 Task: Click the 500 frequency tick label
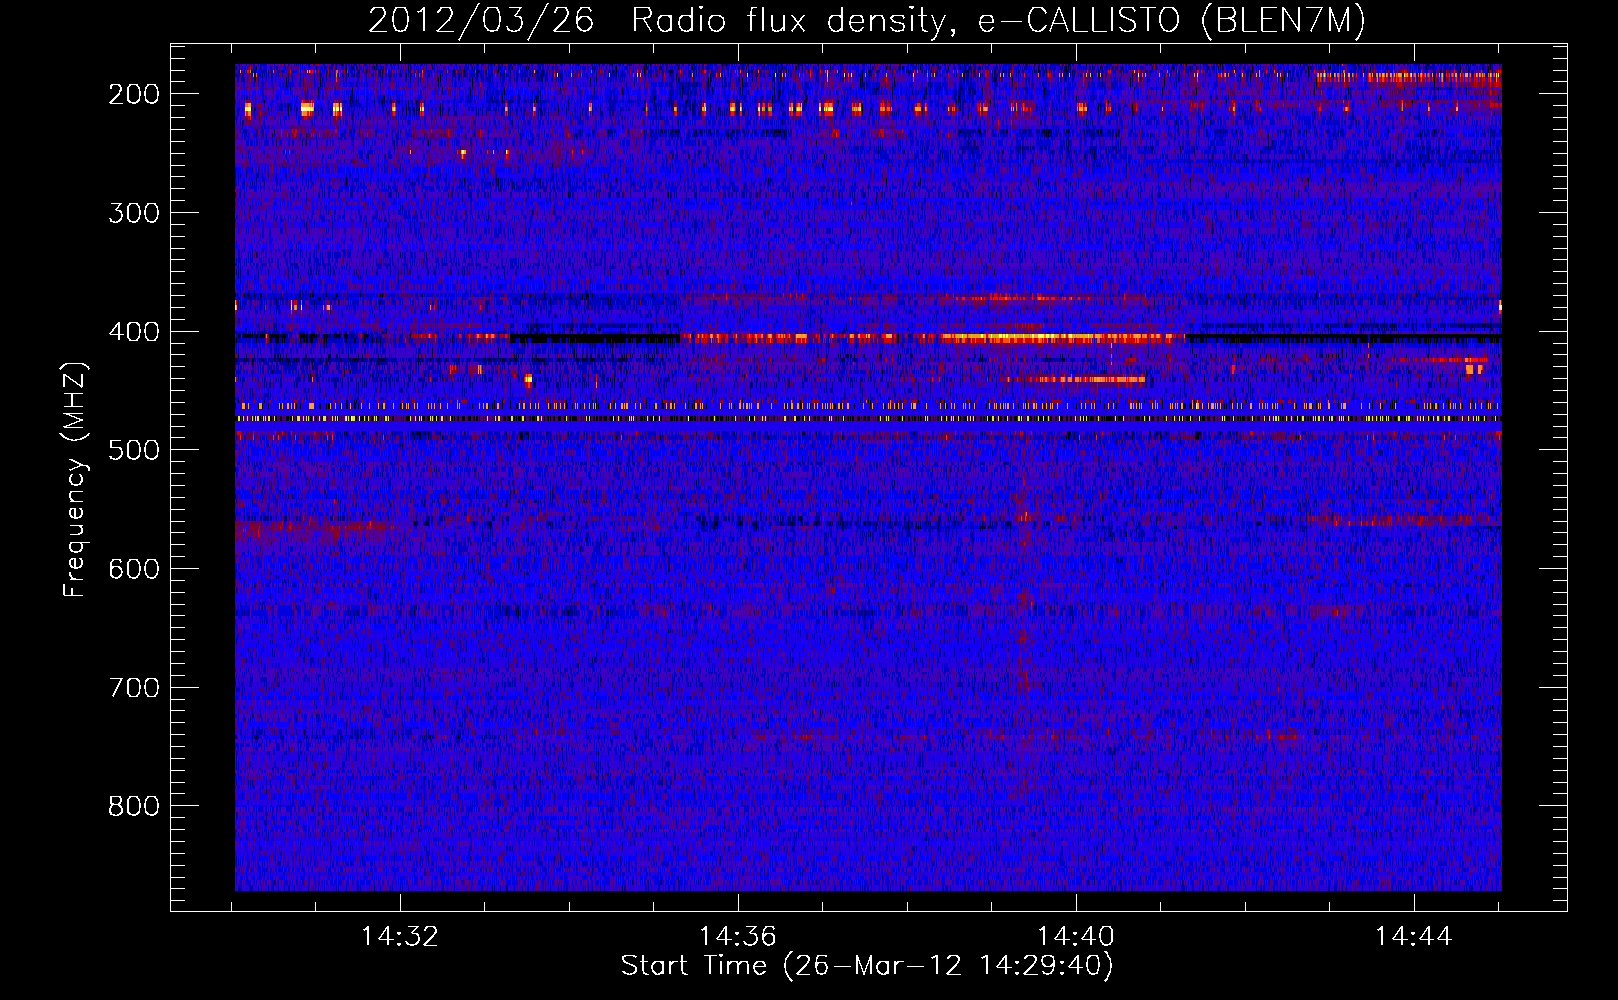pos(134,450)
